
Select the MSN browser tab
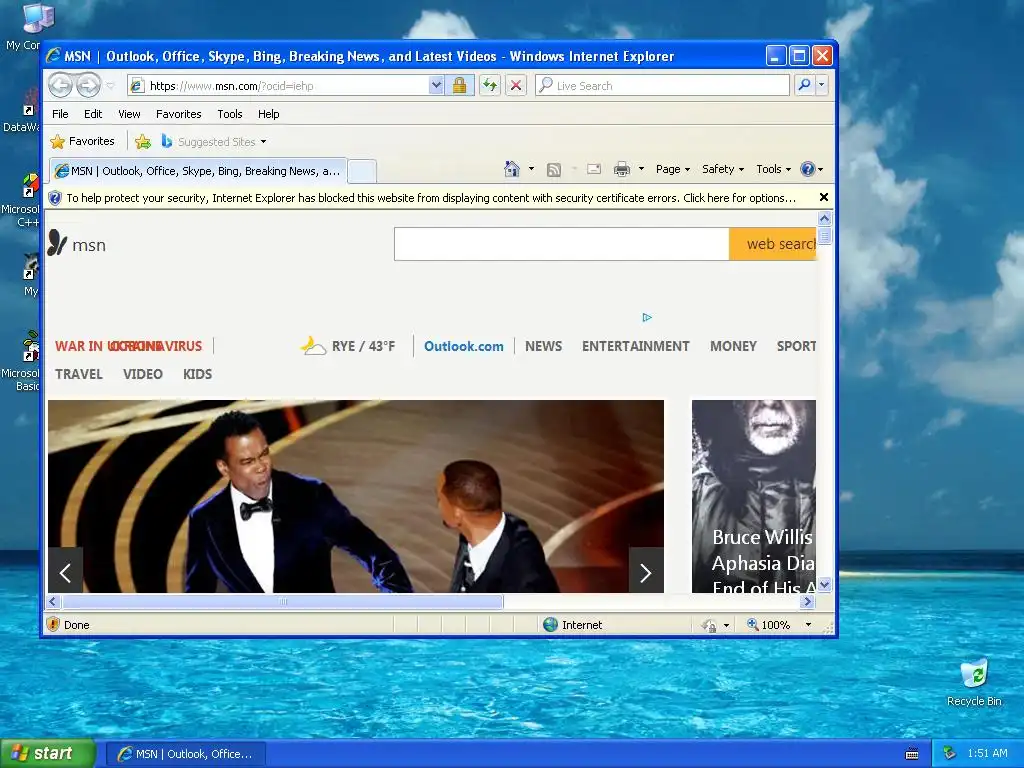(198, 171)
